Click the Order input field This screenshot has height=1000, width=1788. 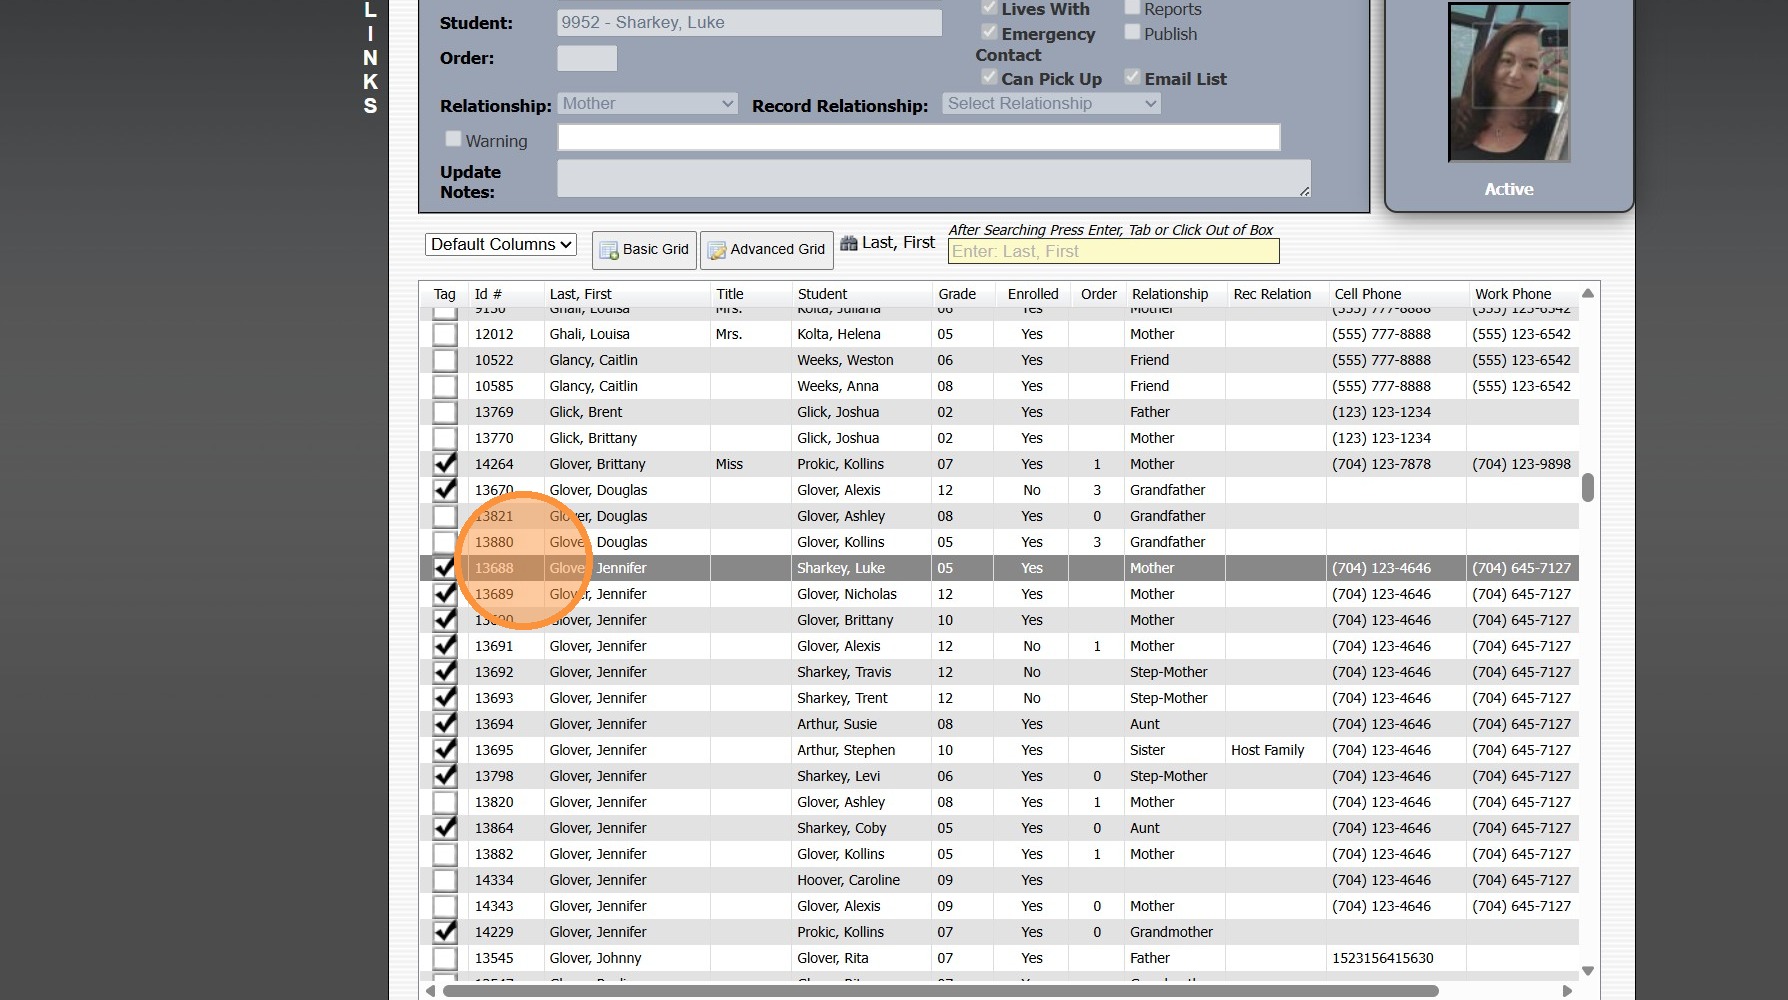pos(587,58)
